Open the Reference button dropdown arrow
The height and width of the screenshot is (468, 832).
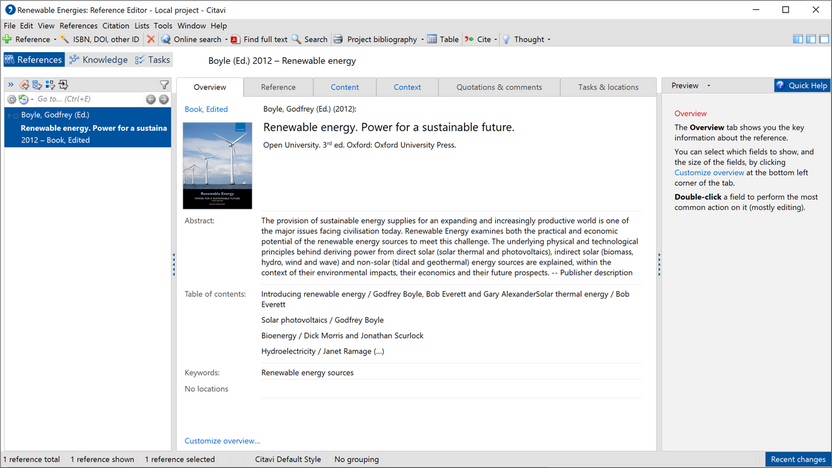pyautogui.click(x=55, y=39)
